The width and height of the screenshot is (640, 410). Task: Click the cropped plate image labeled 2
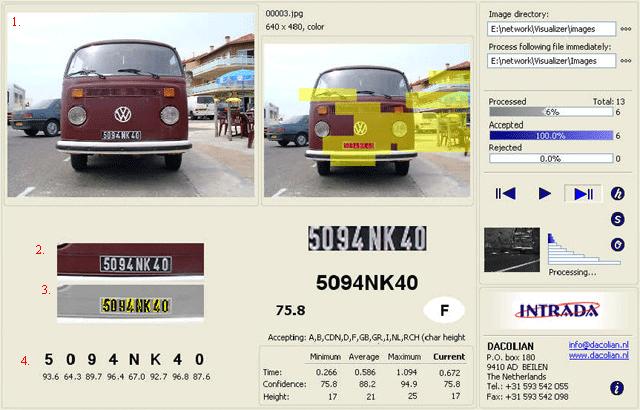130,260
